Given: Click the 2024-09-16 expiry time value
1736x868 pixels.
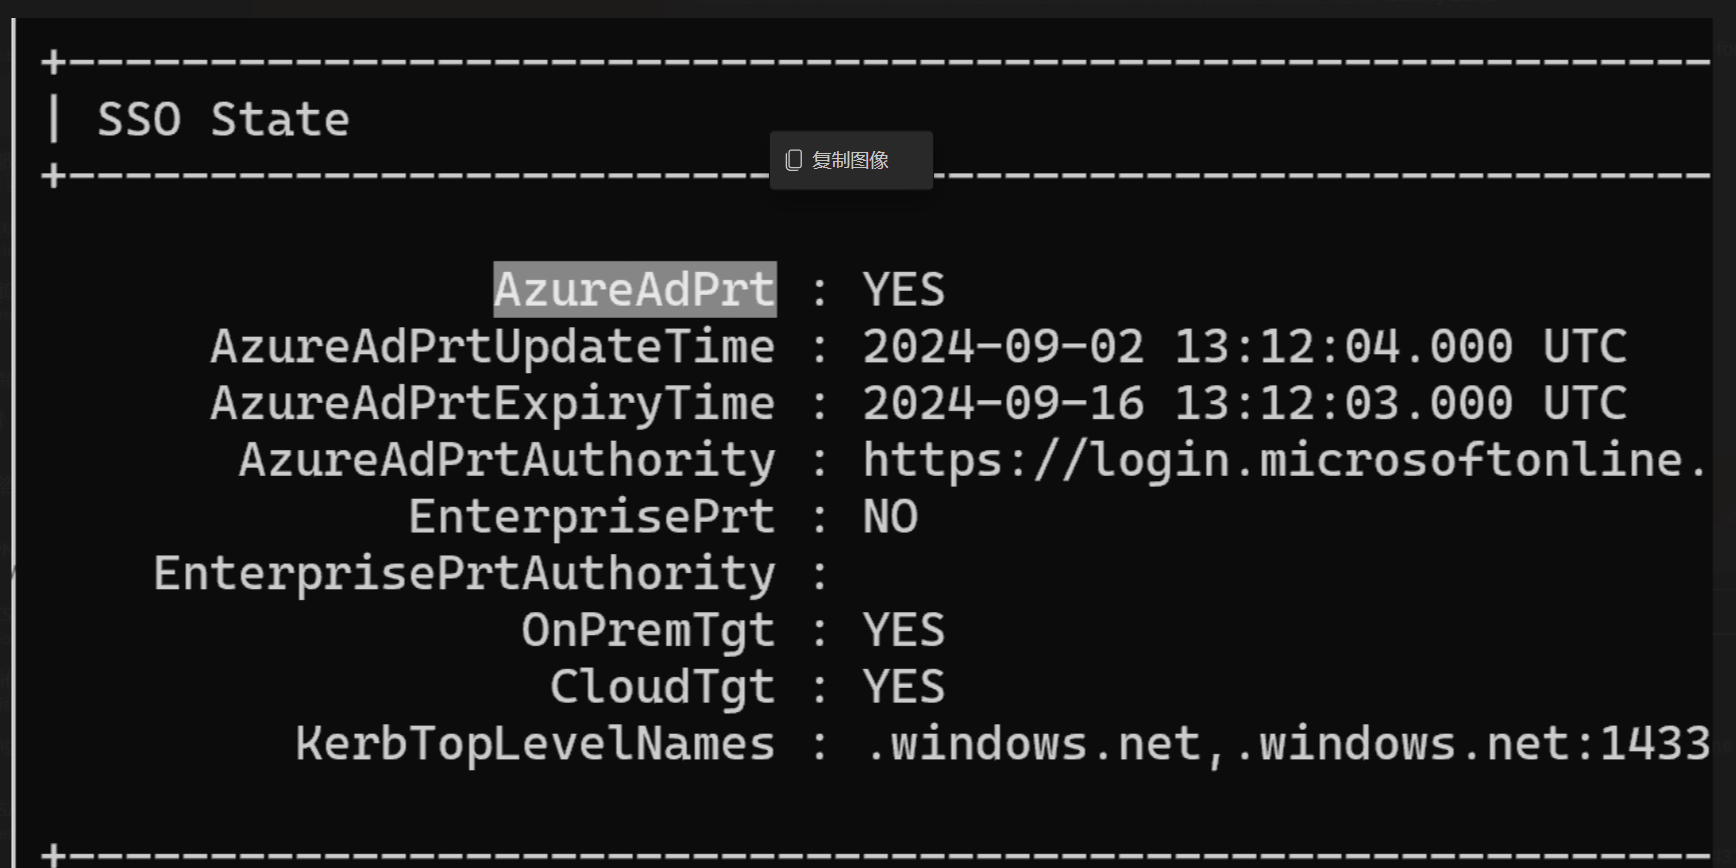Looking at the screenshot, I should point(1245,403).
